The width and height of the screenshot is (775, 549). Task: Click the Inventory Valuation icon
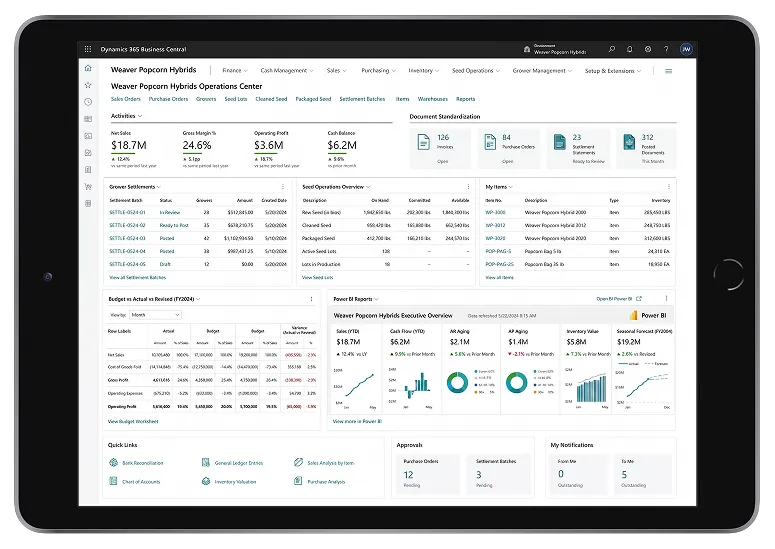point(206,481)
